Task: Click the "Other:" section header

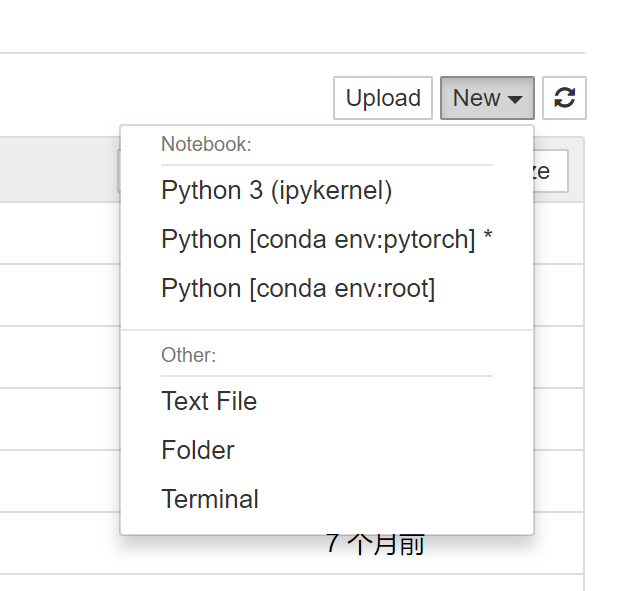Action: 189,355
